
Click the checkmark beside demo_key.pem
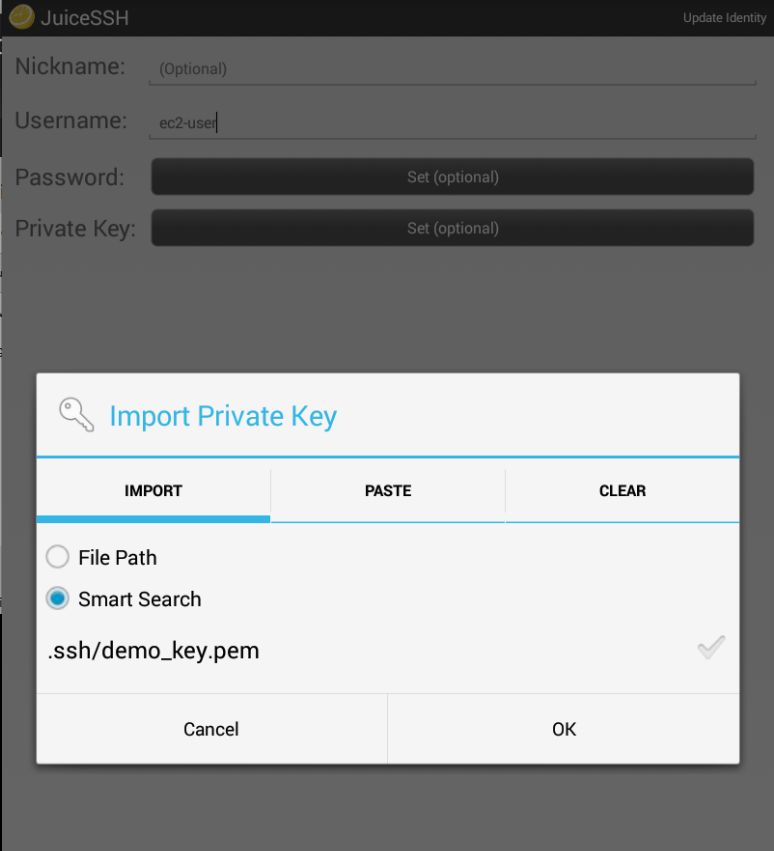[711, 648]
